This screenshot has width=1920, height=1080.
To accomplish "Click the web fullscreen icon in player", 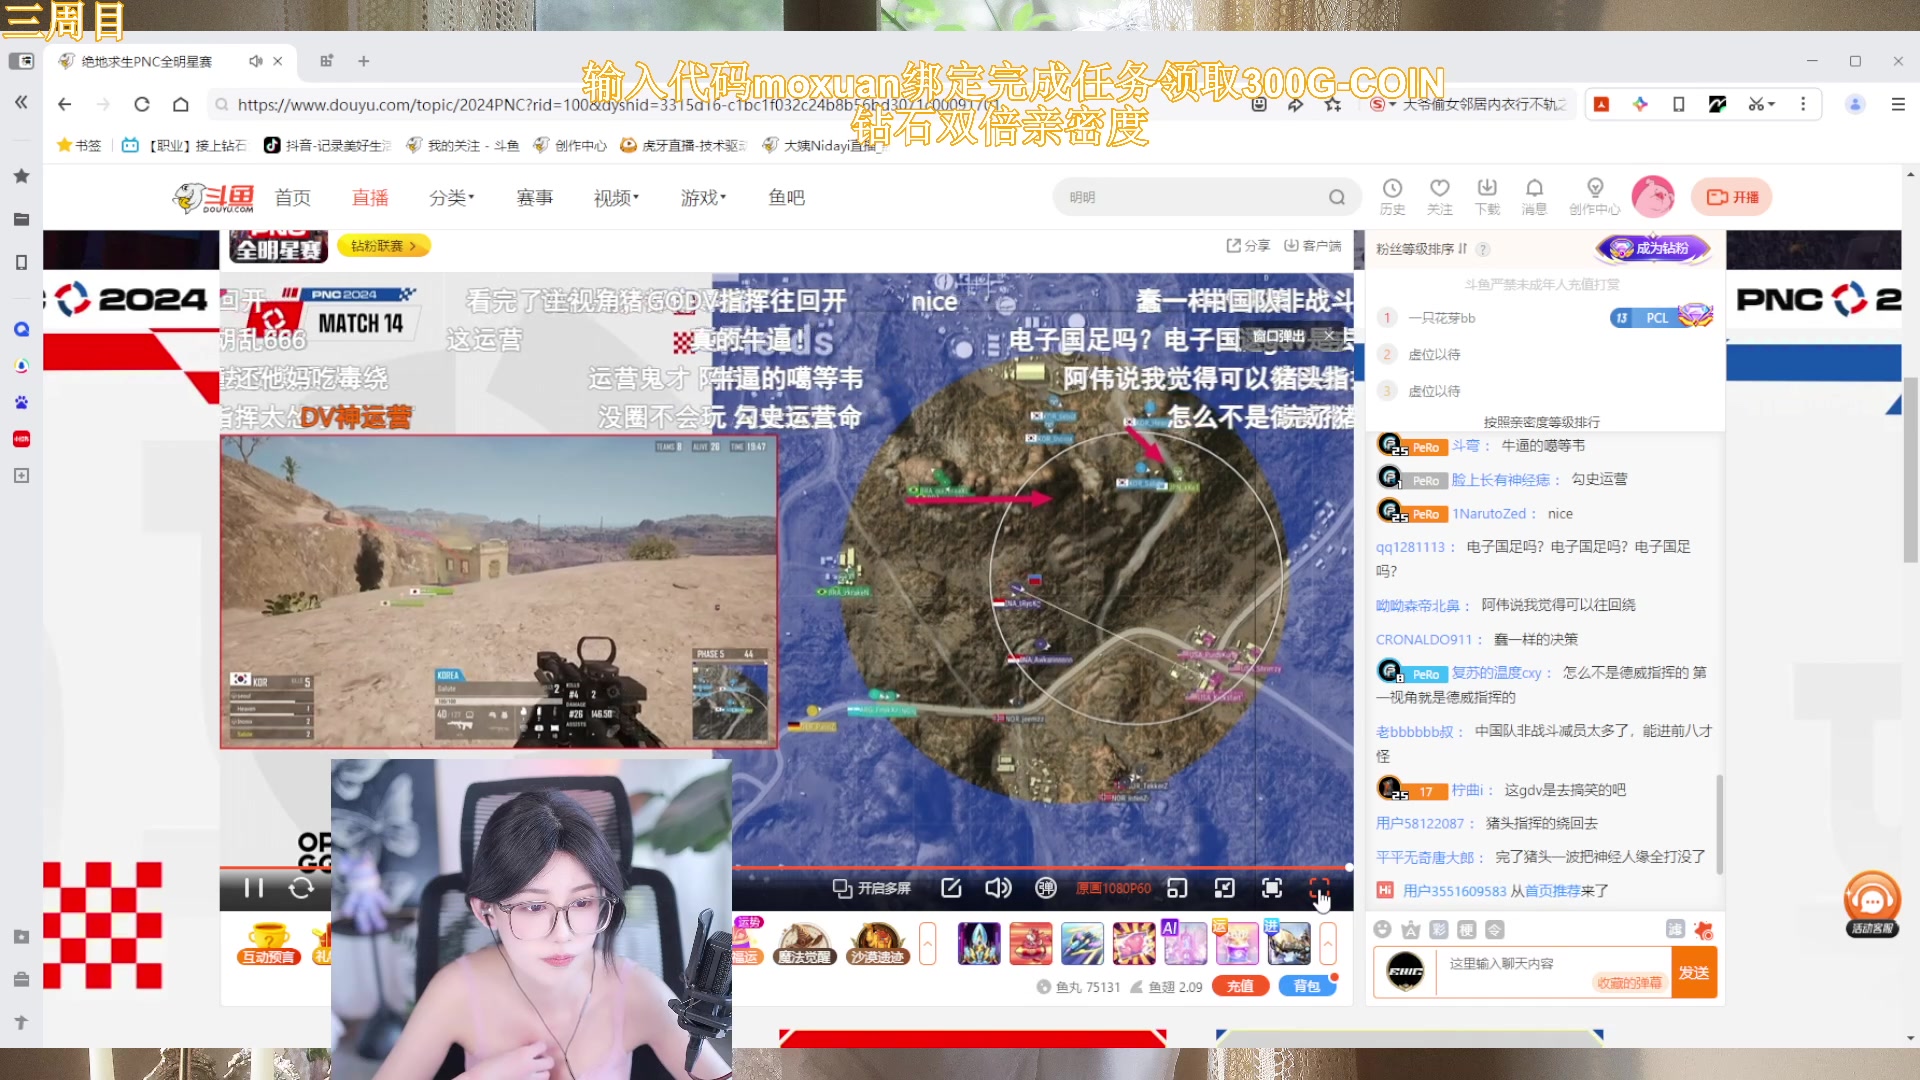I will click(1272, 888).
